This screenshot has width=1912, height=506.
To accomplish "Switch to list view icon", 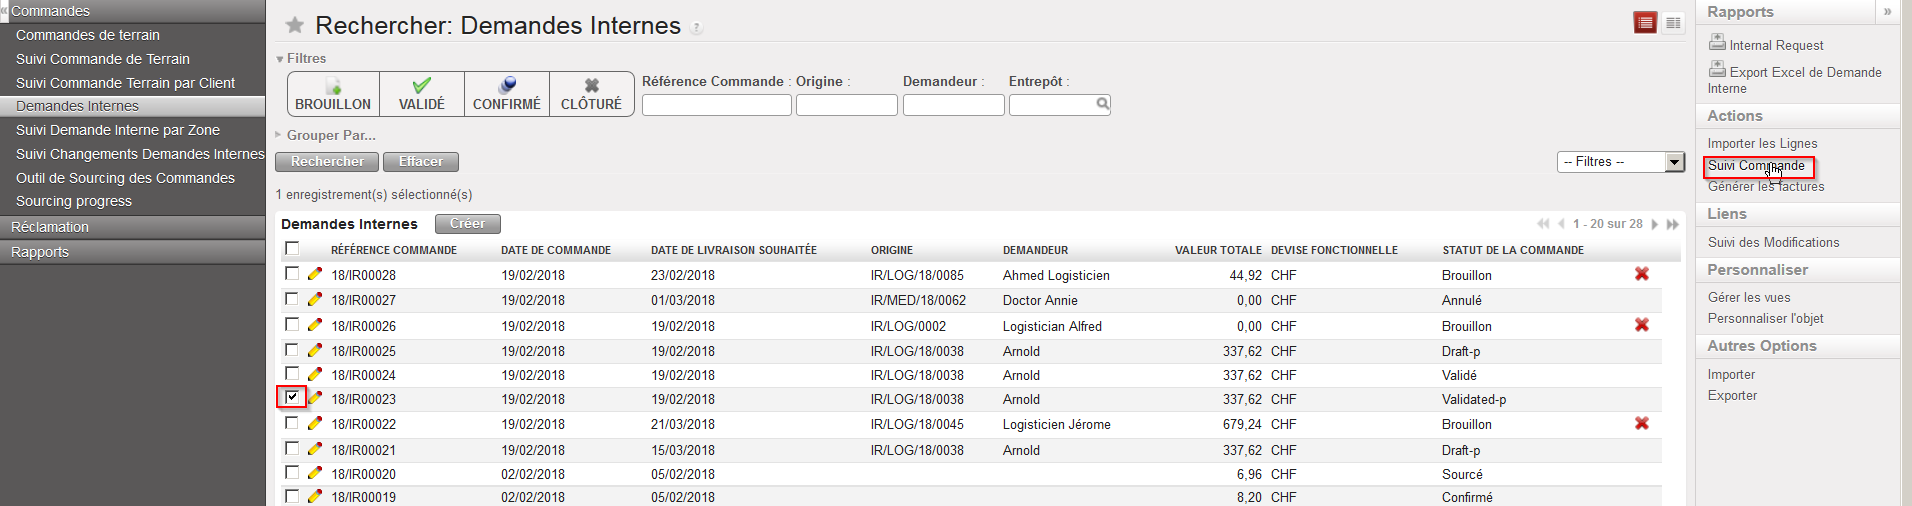I will click(1645, 23).
